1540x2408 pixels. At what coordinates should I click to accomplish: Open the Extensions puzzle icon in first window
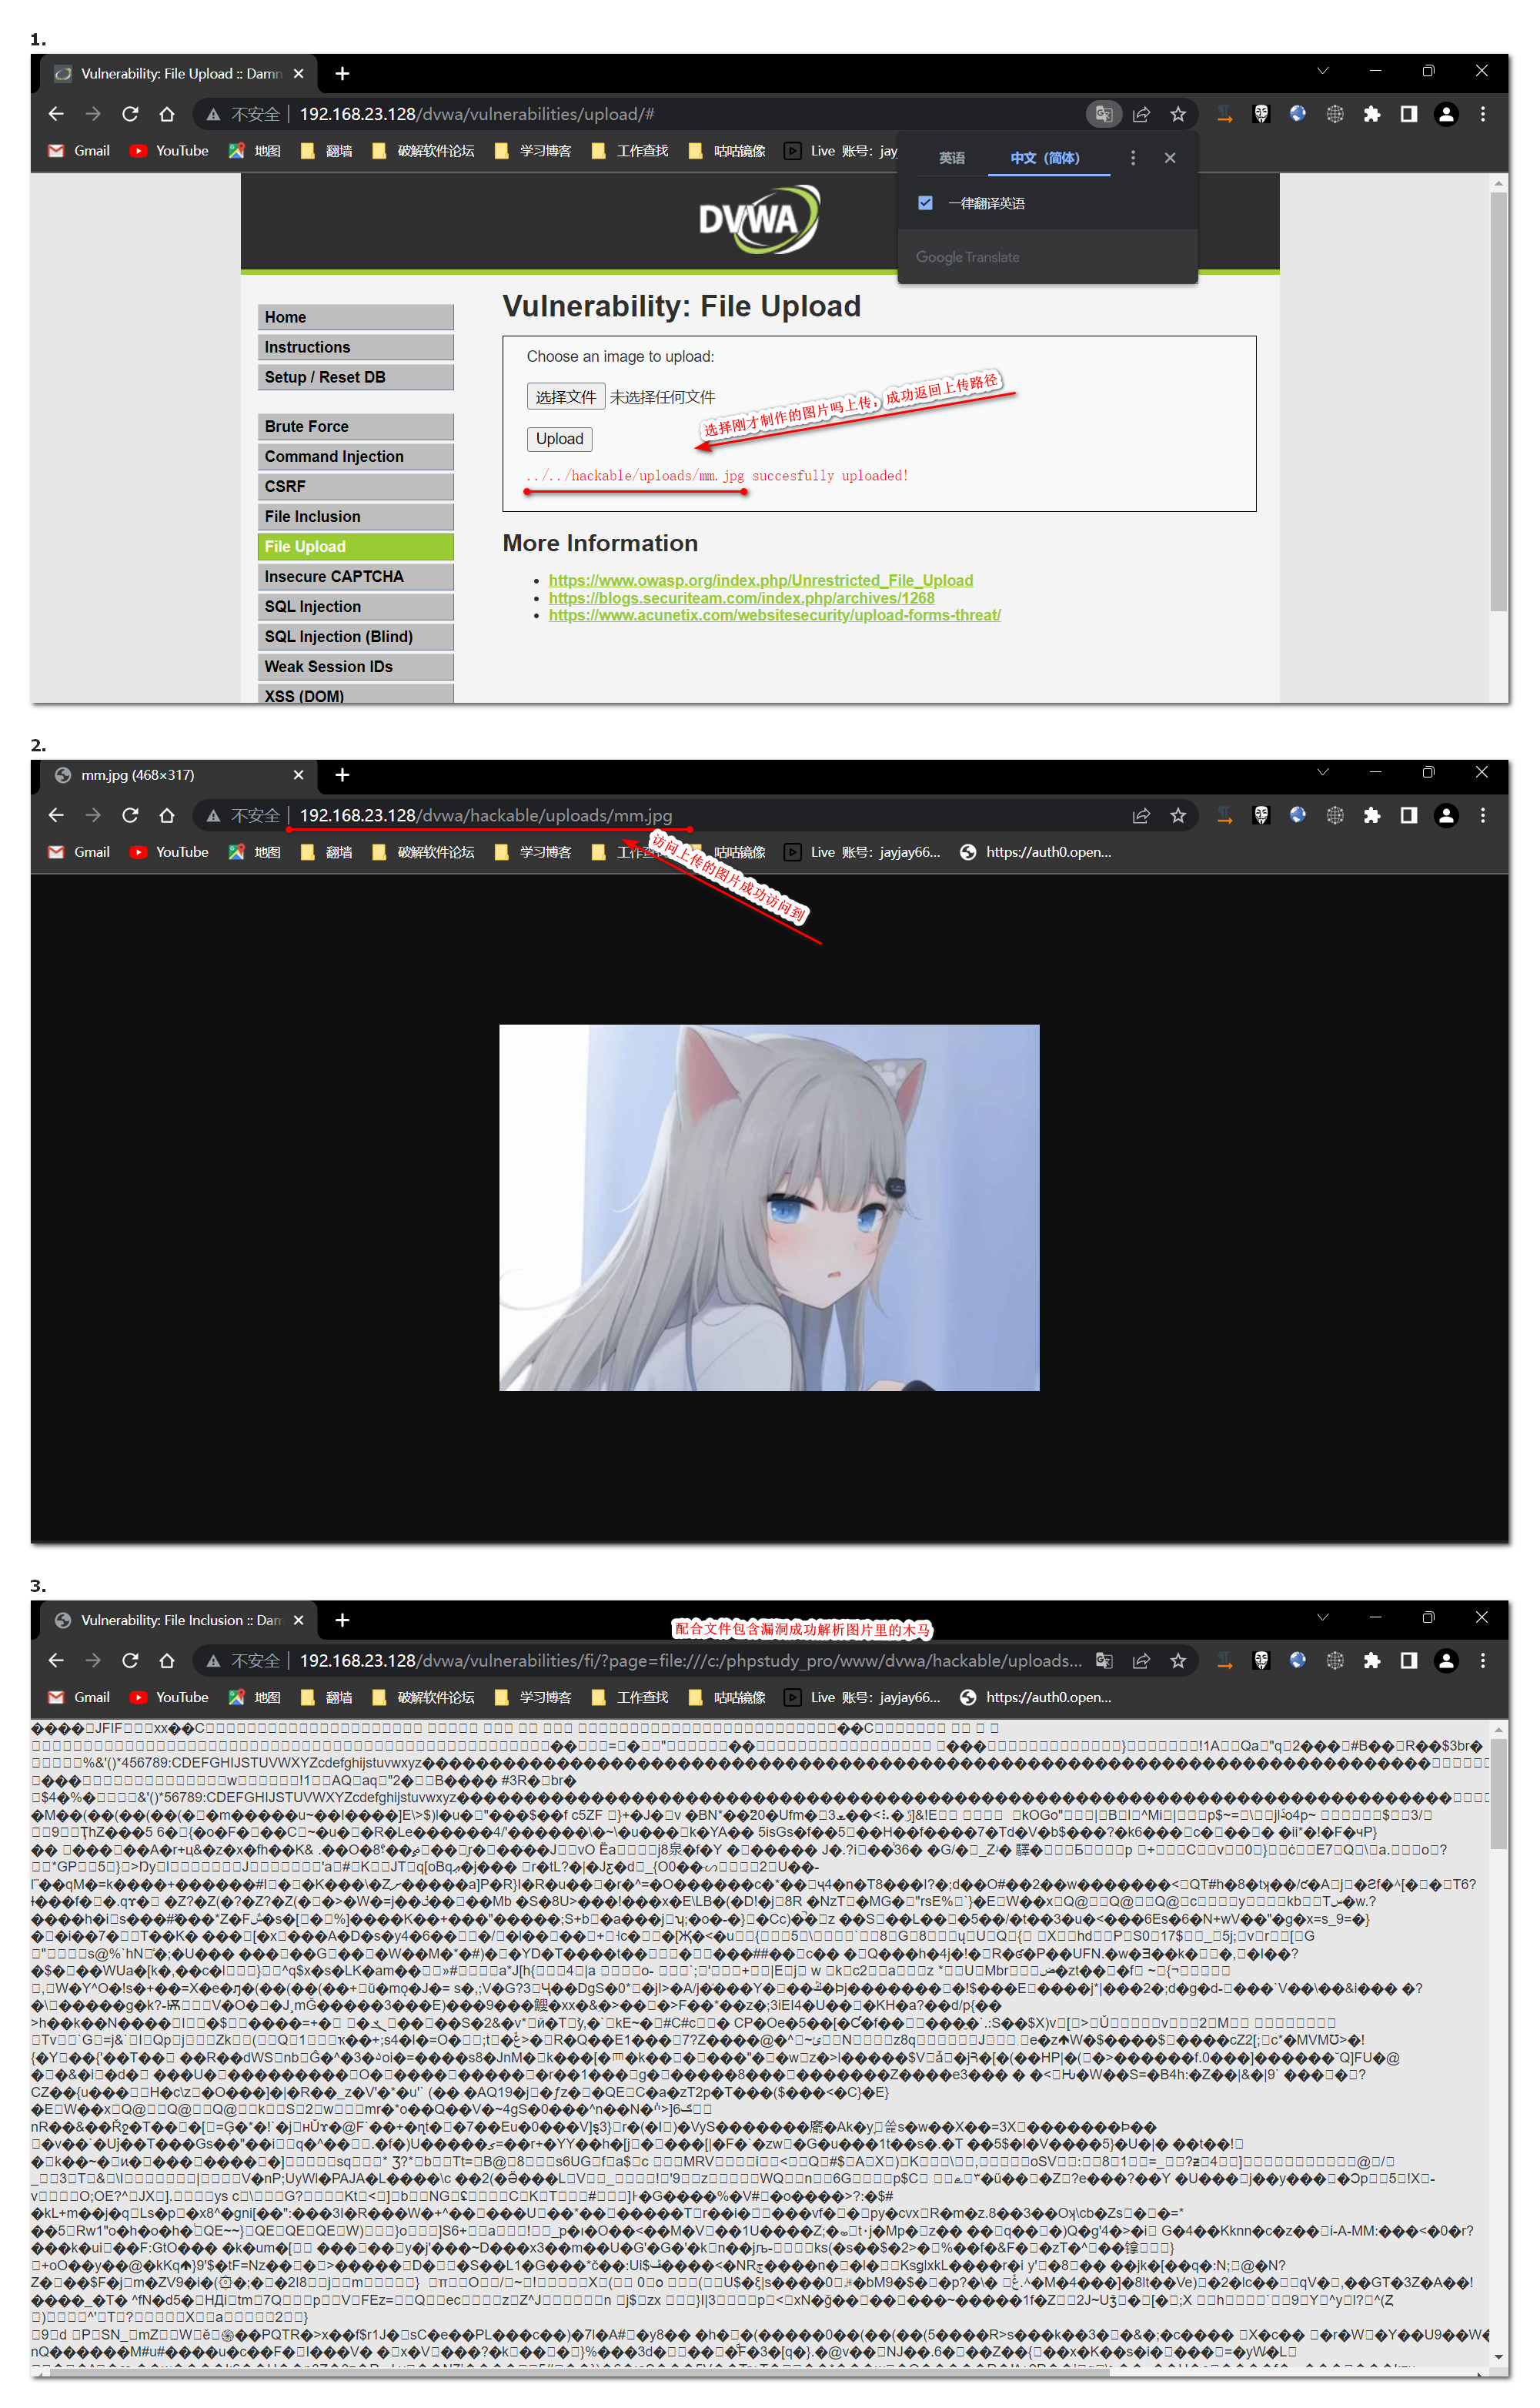click(1372, 114)
